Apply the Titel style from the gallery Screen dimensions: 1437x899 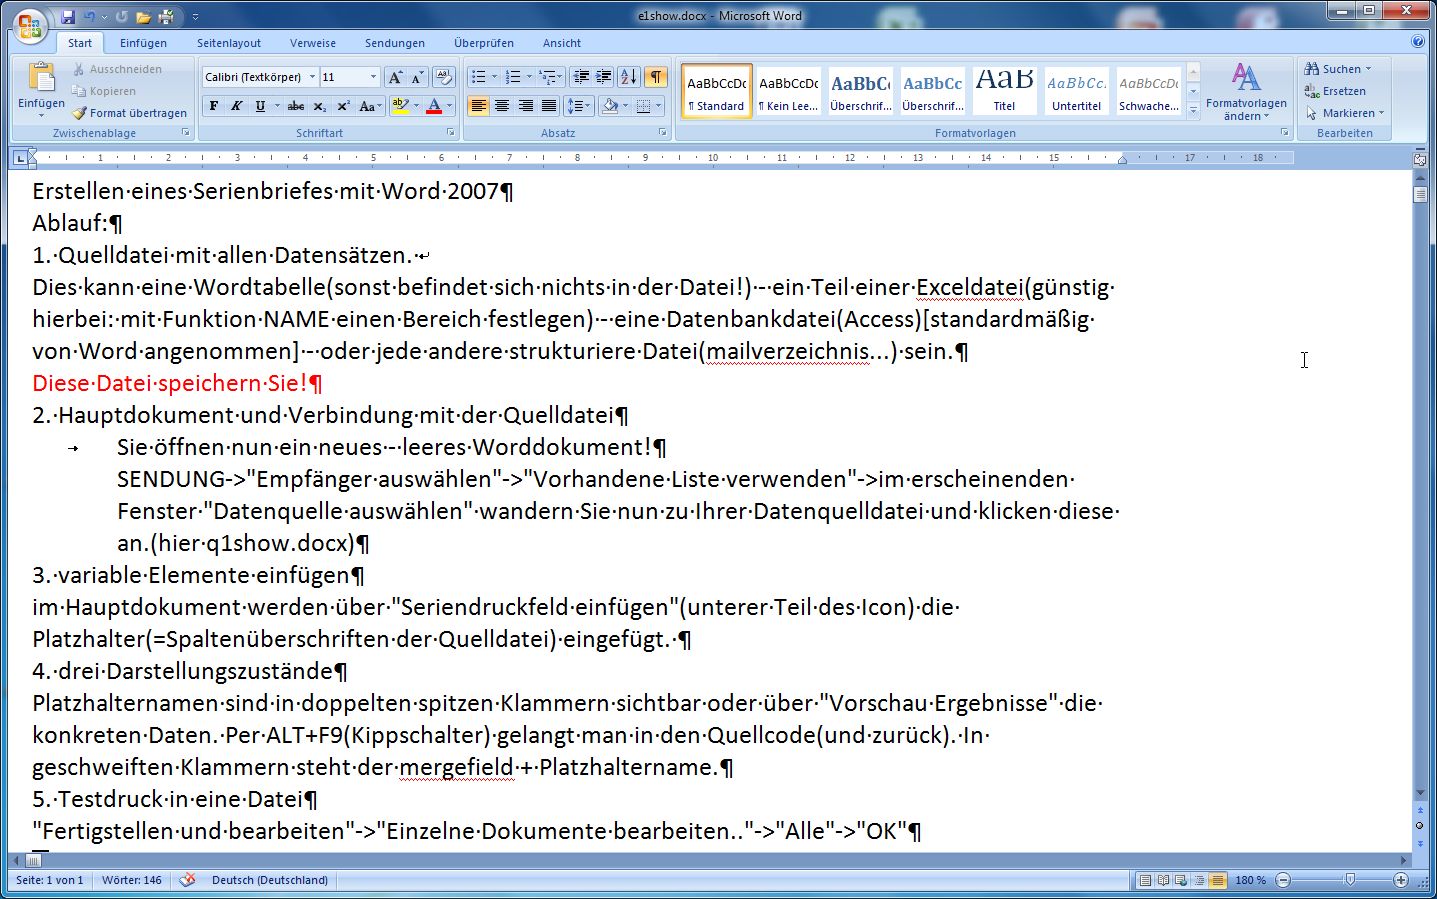(1004, 91)
